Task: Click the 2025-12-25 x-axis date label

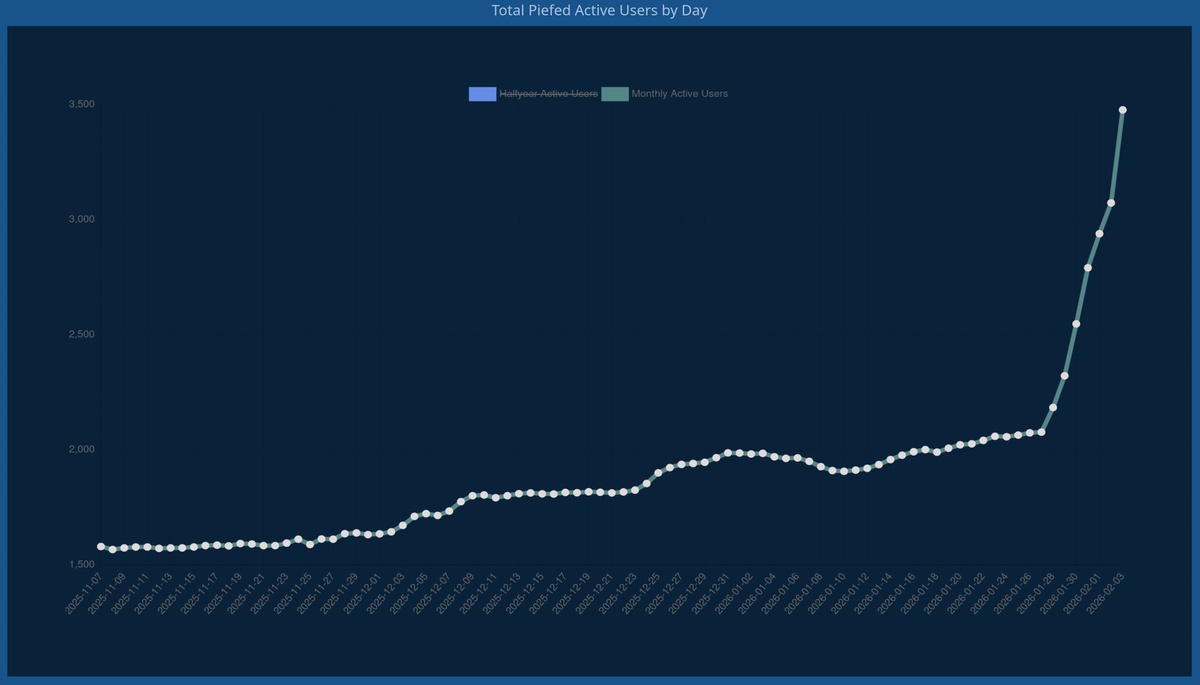Action: pos(641,593)
